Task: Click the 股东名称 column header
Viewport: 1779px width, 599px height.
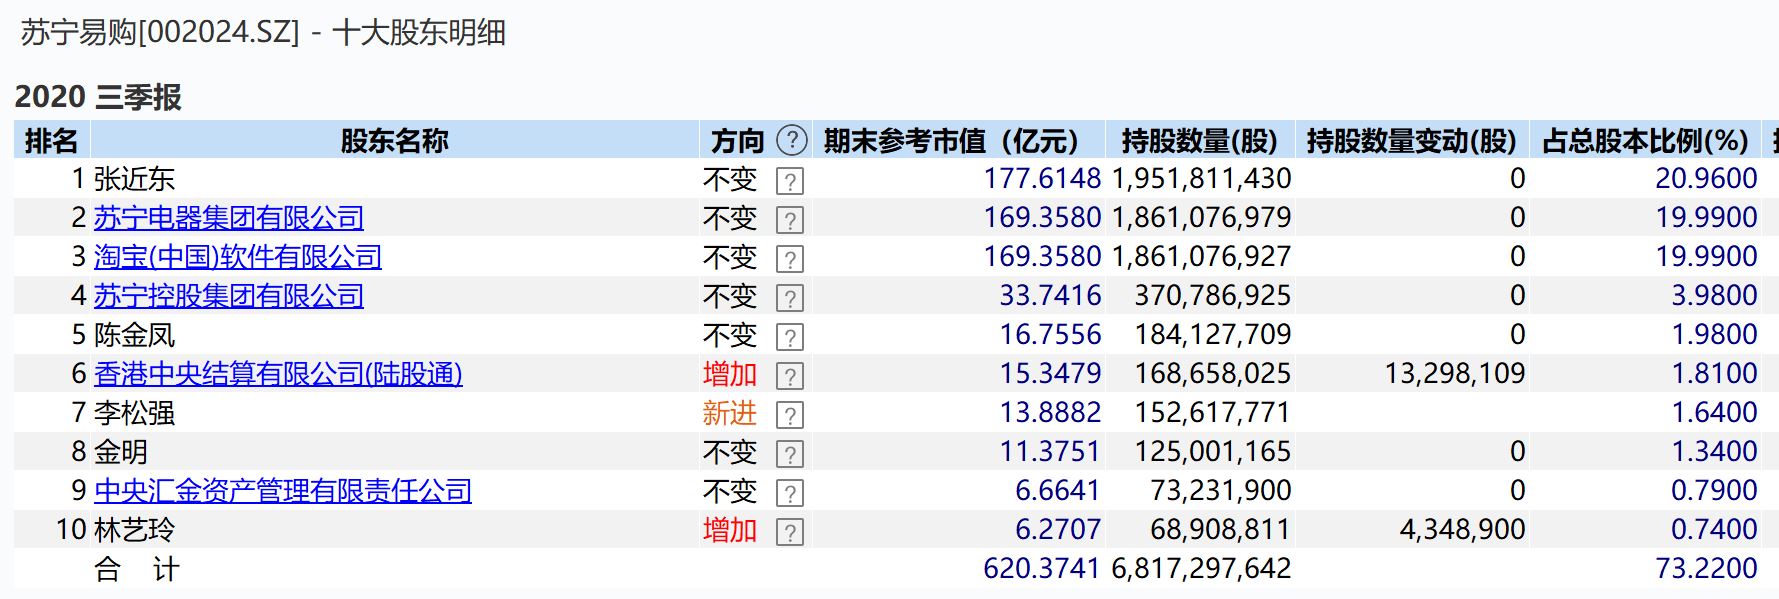Action: click(395, 141)
